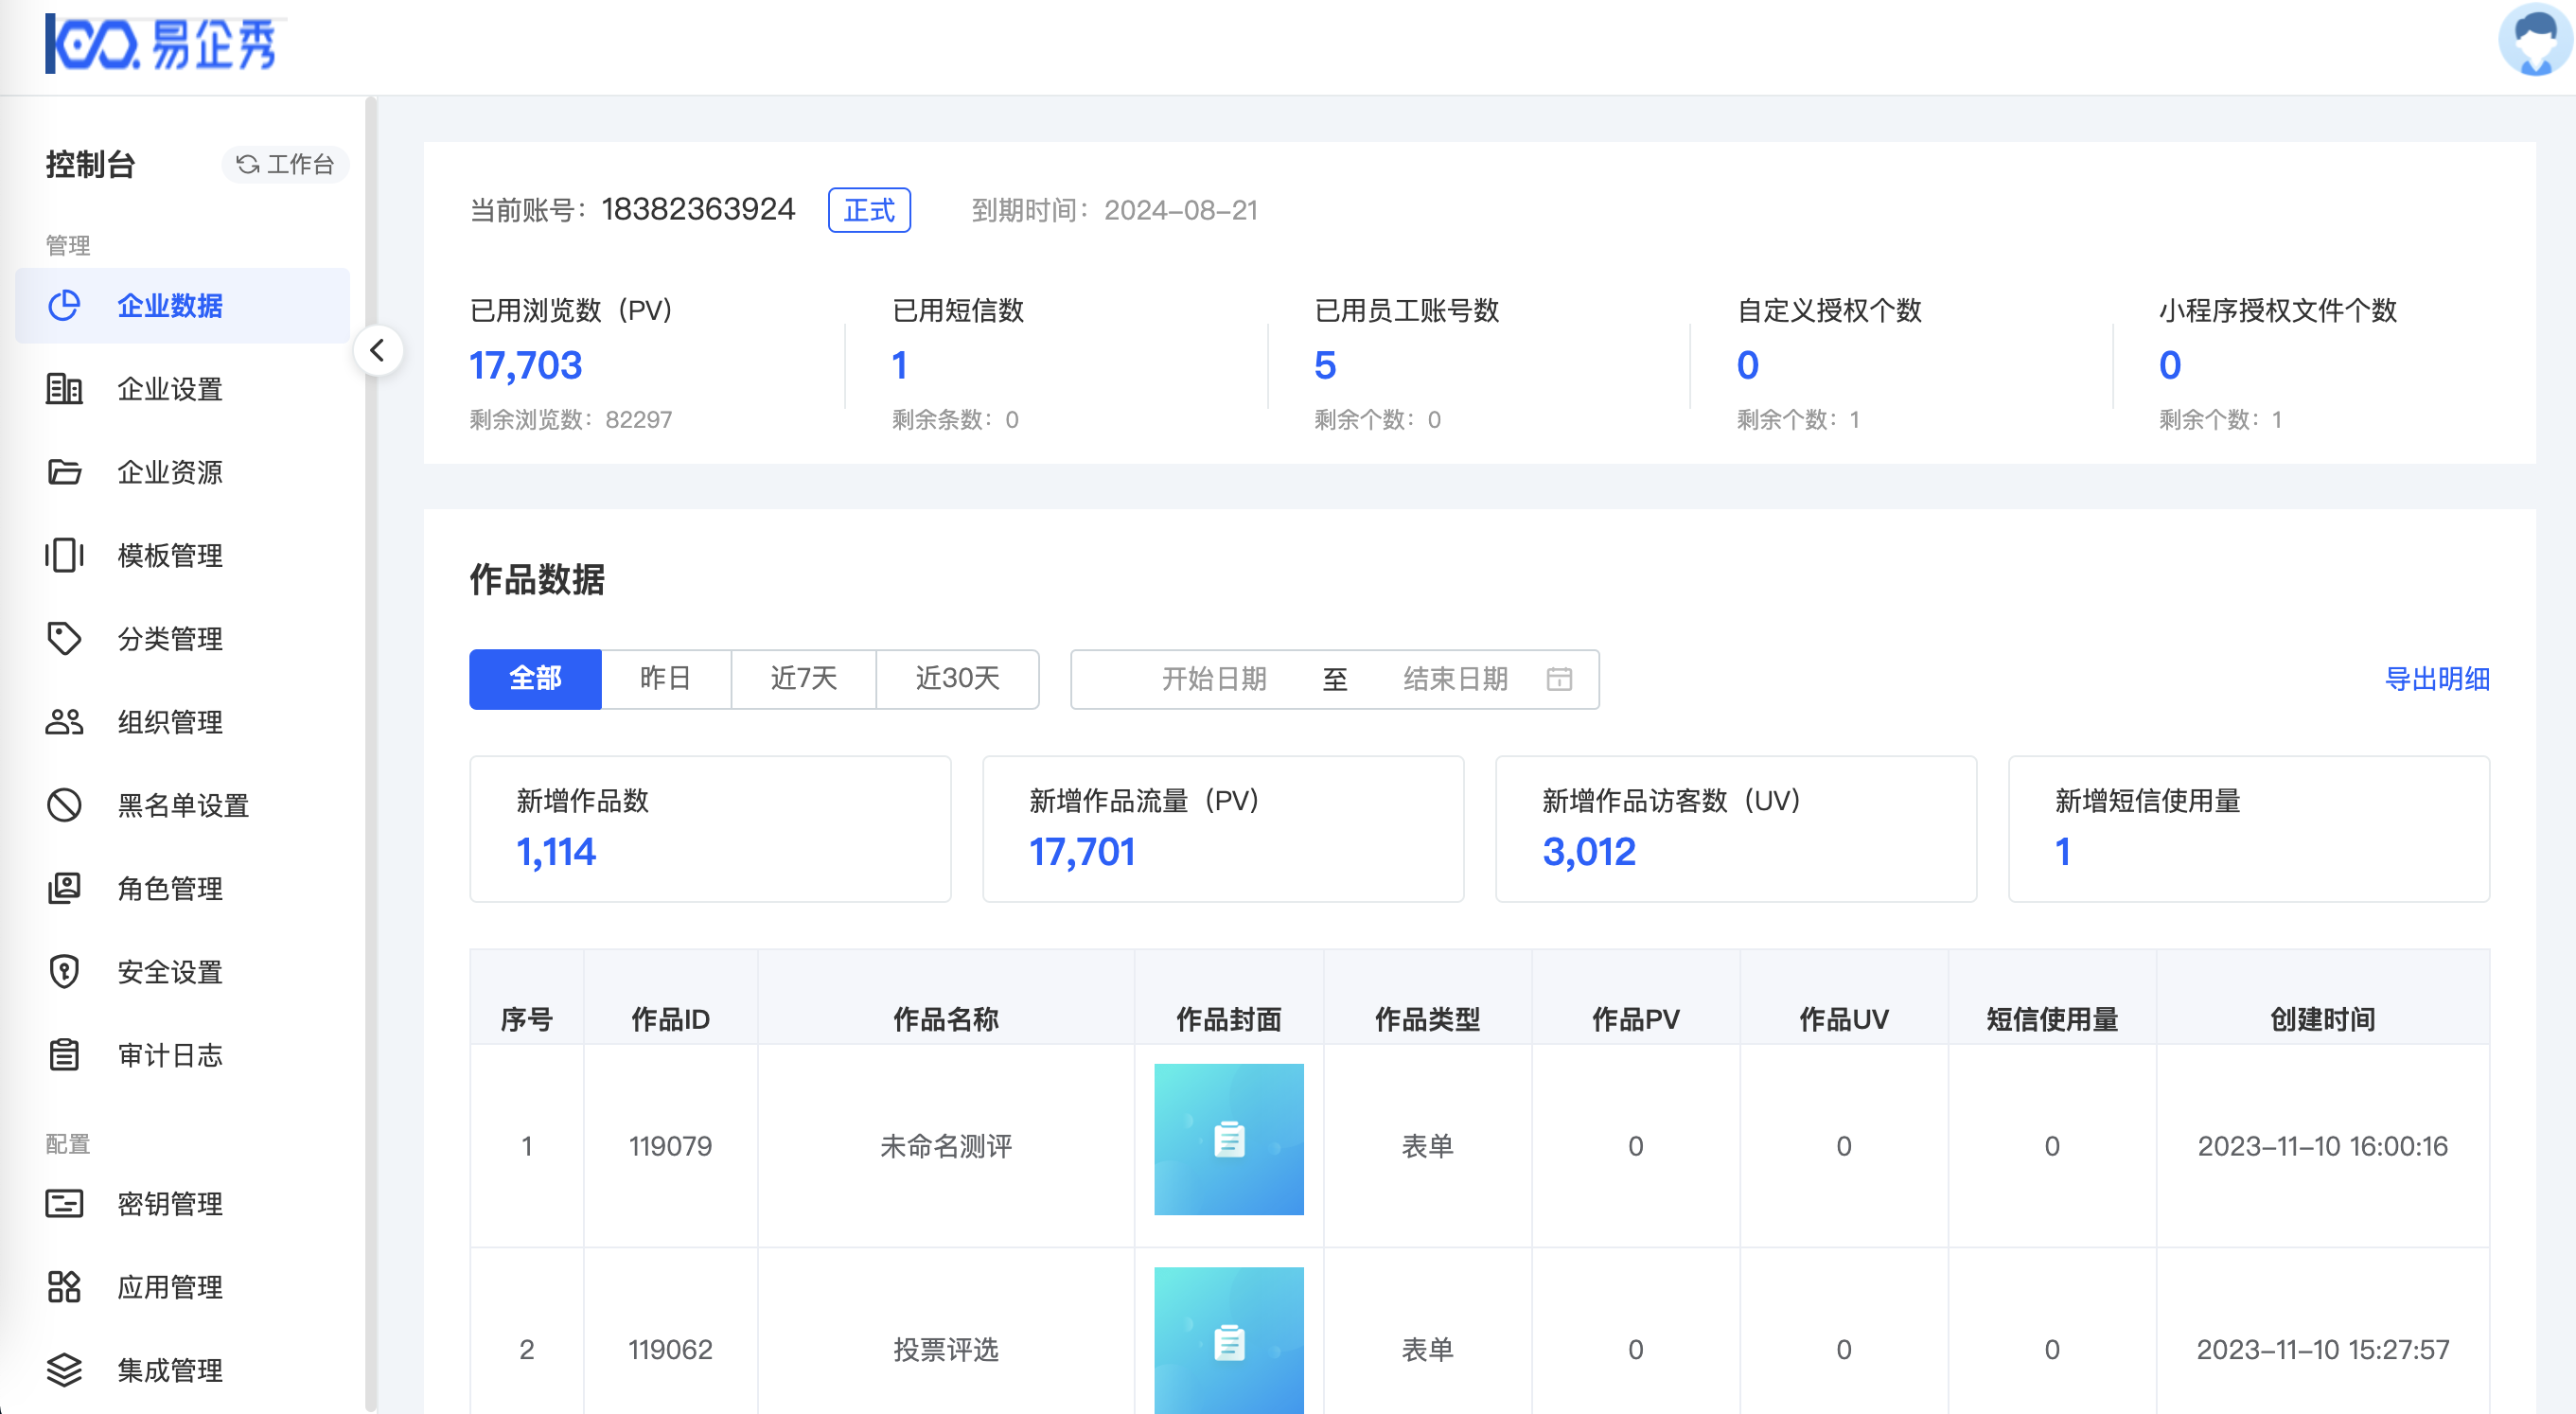
Task: Click cover thumbnail of 未命名测评
Action: tap(1228, 1140)
